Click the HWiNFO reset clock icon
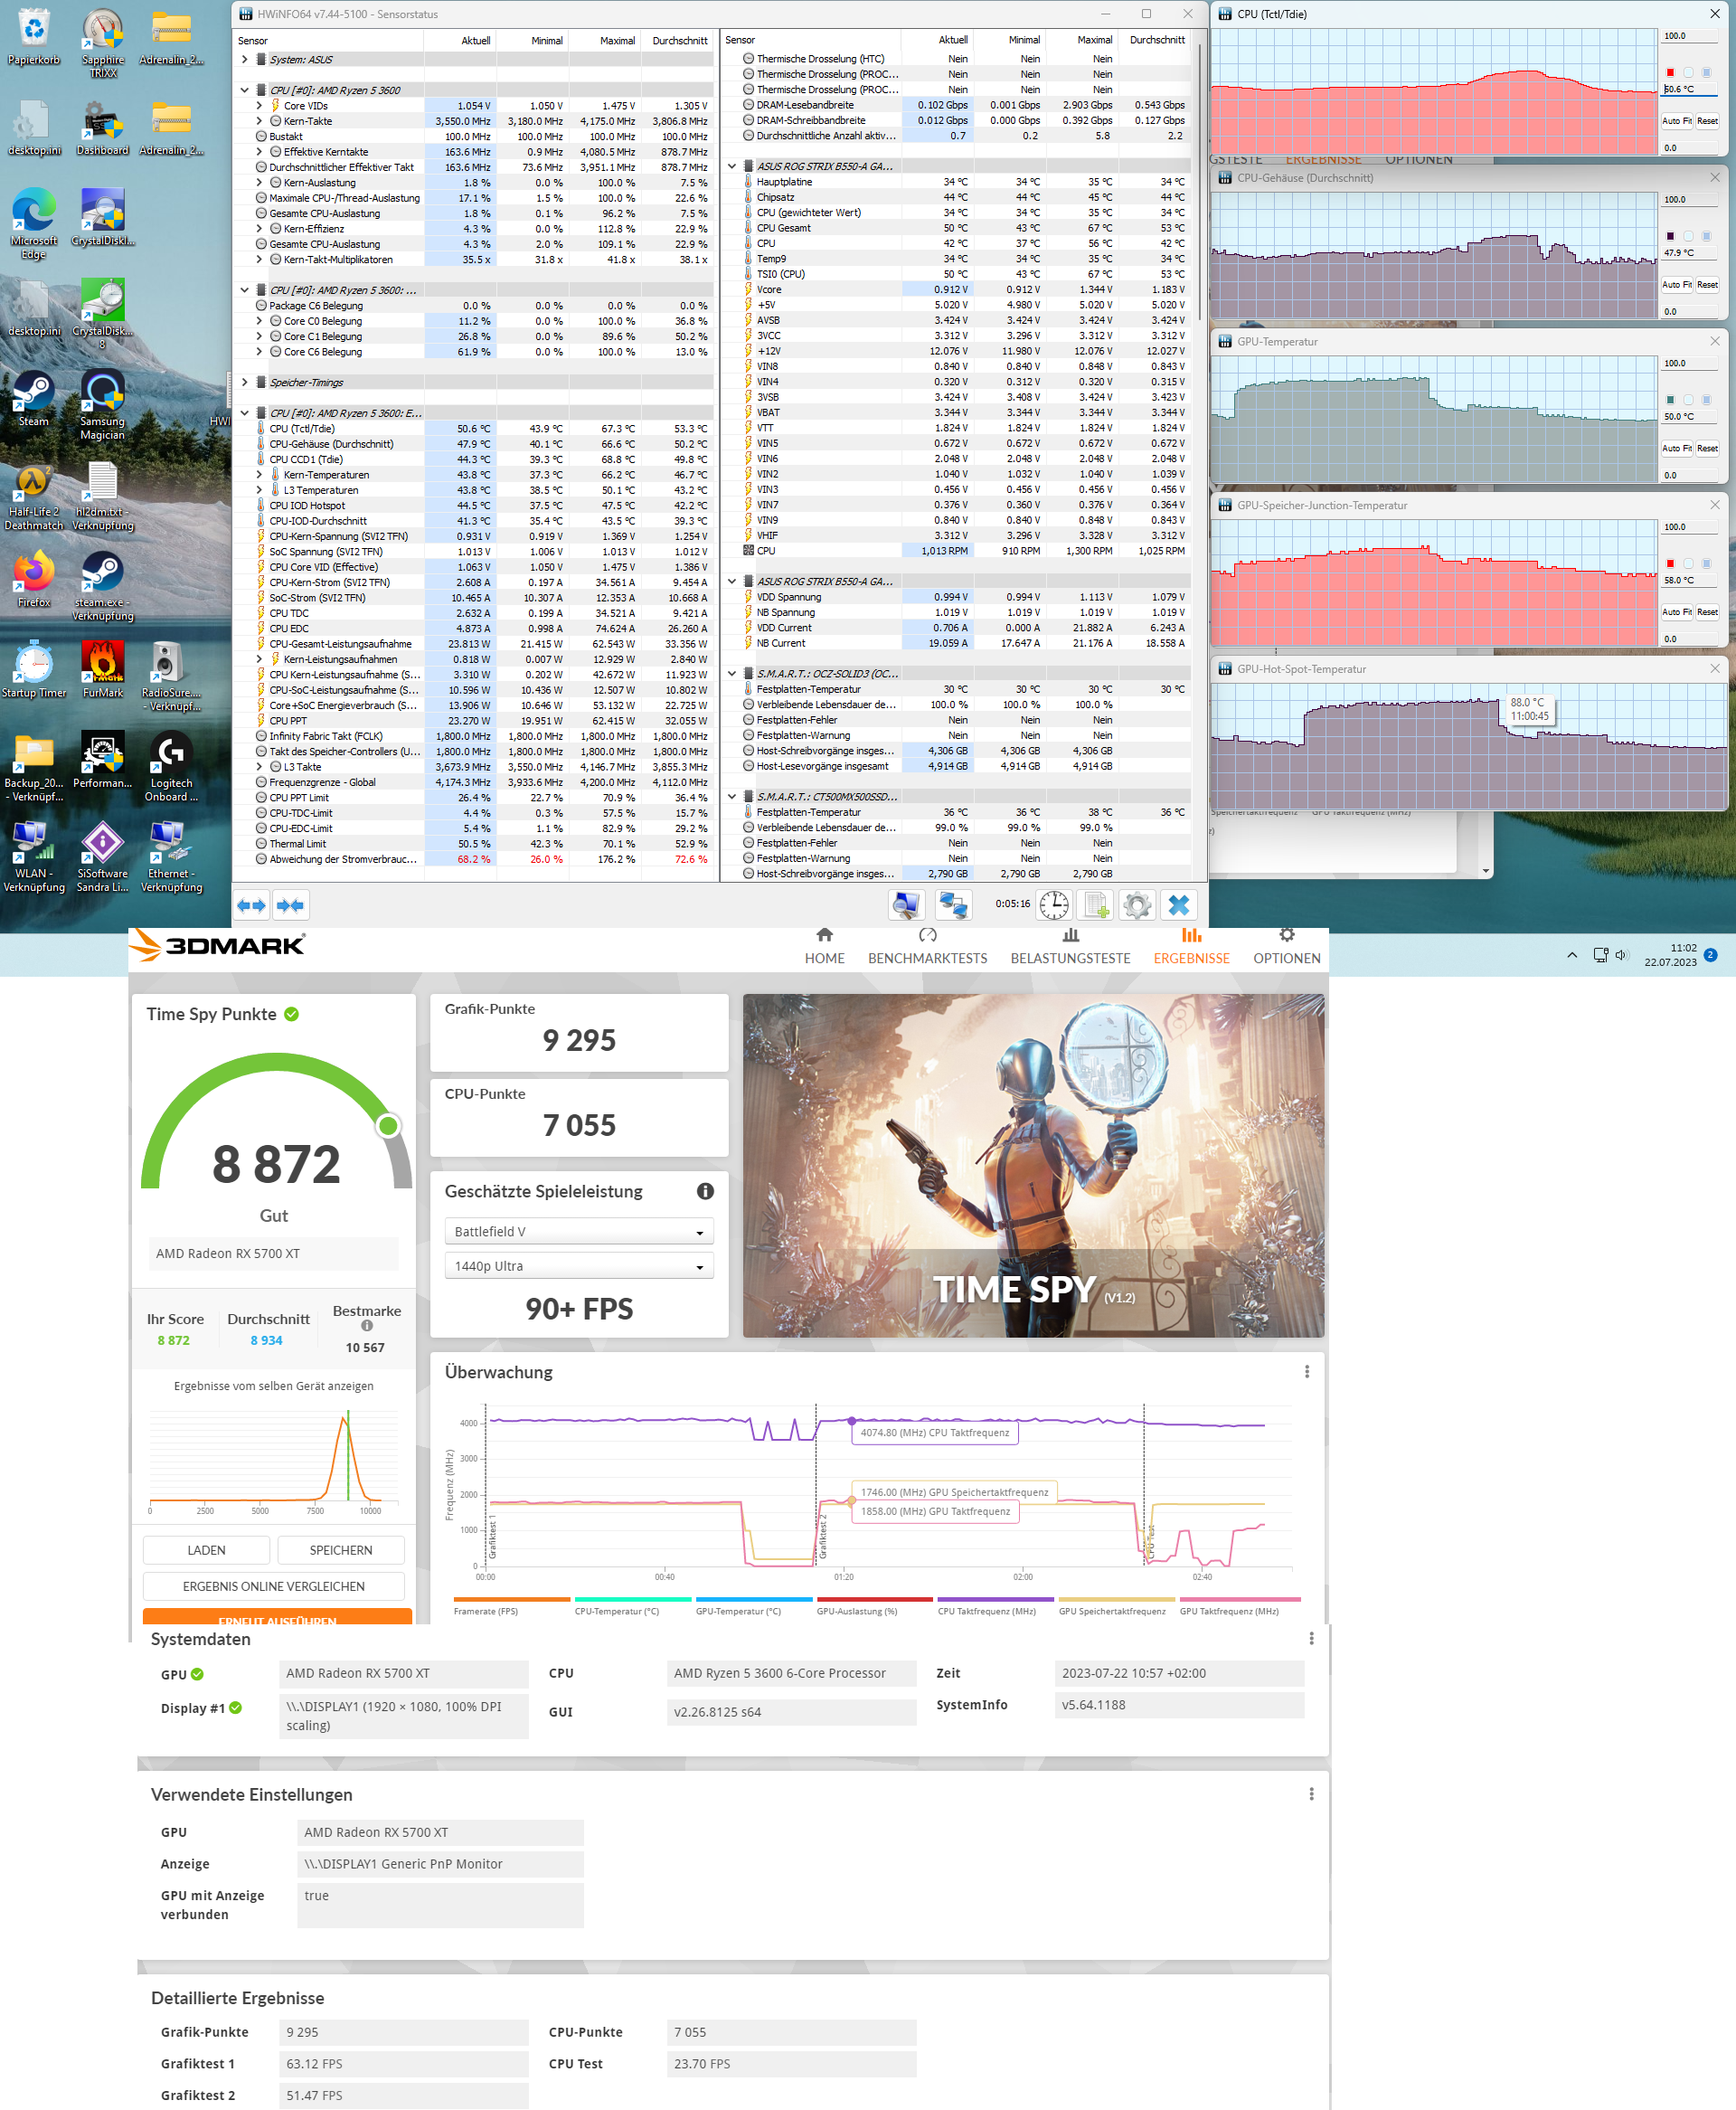This screenshot has height=2110, width=1736. (x=1053, y=905)
